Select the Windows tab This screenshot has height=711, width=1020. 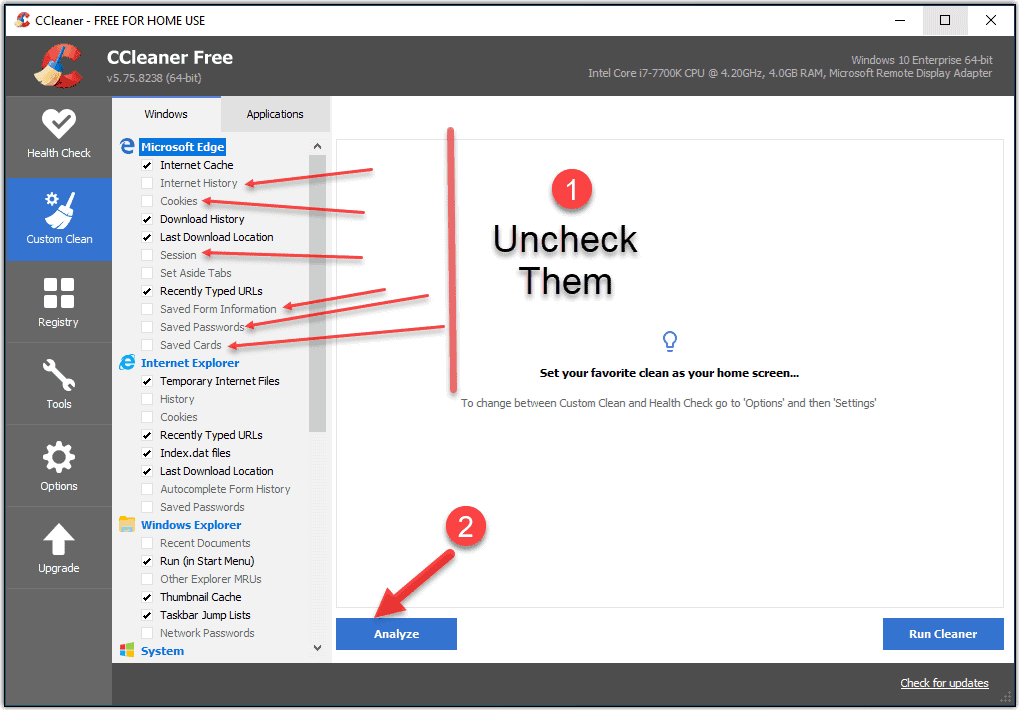coord(166,113)
